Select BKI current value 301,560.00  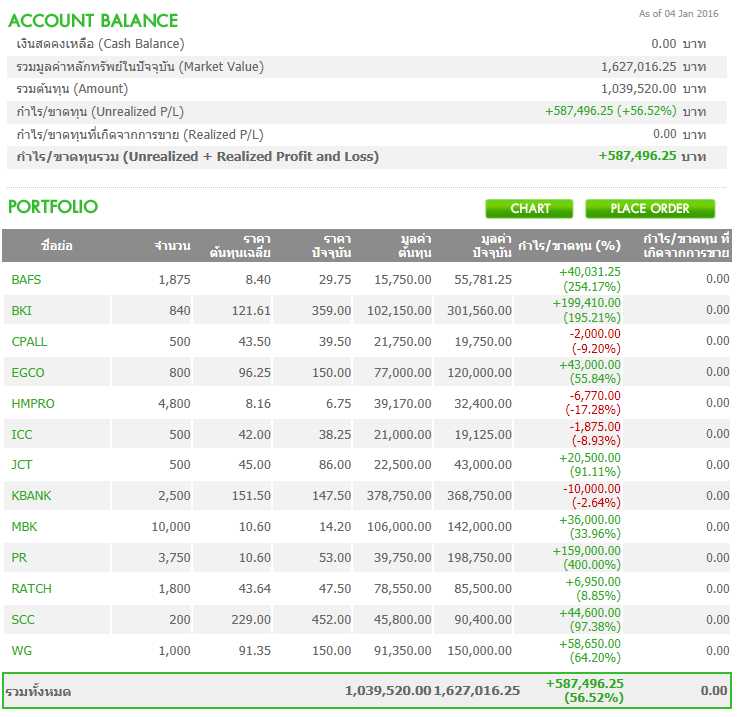point(479,311)
